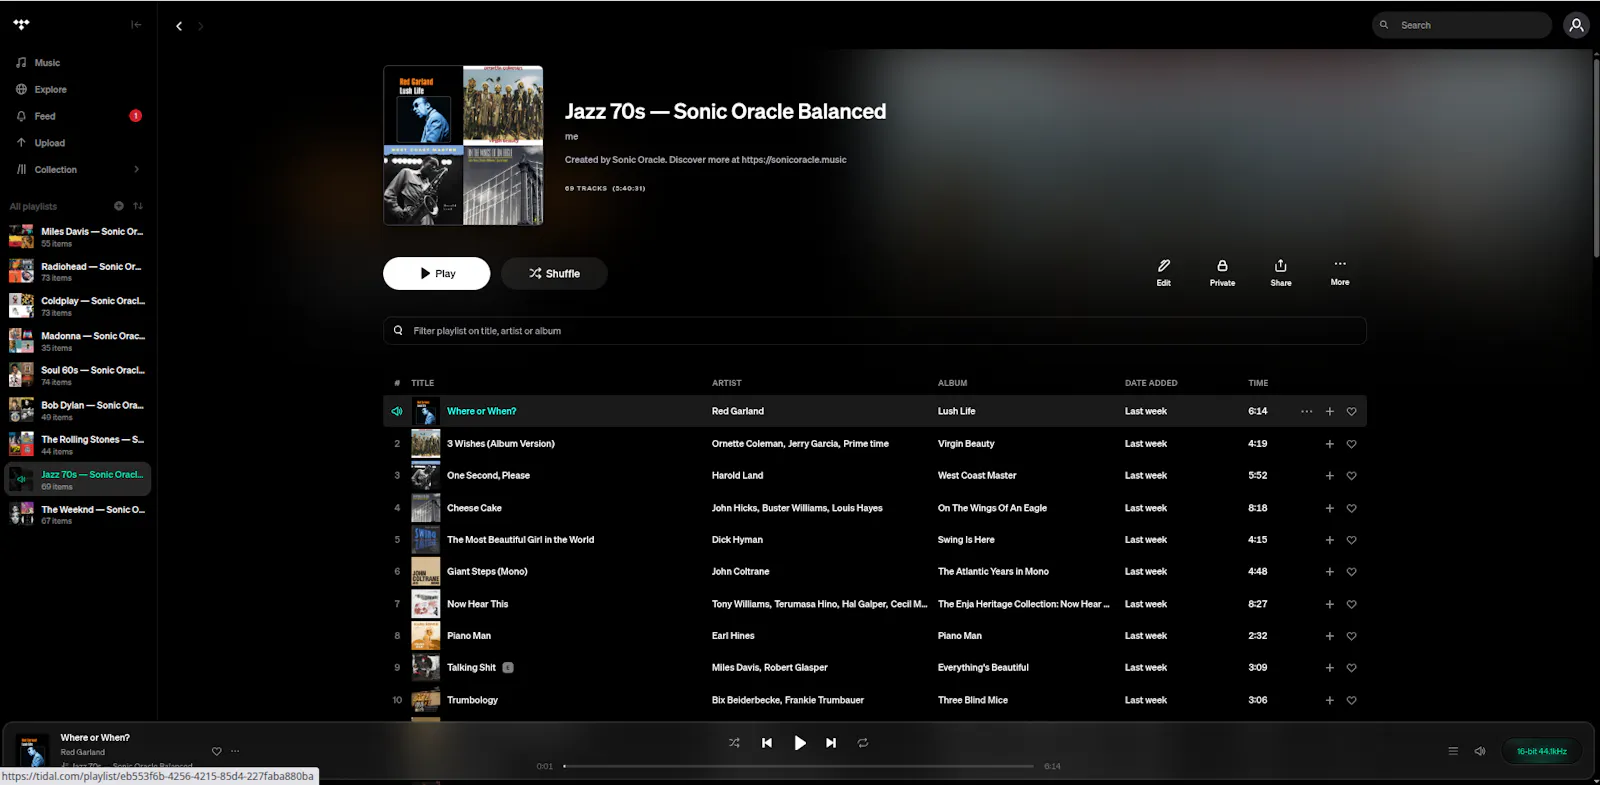Sort by the TITLE column header
Viewport: 1600px width, 785px height.
point(422,383)
